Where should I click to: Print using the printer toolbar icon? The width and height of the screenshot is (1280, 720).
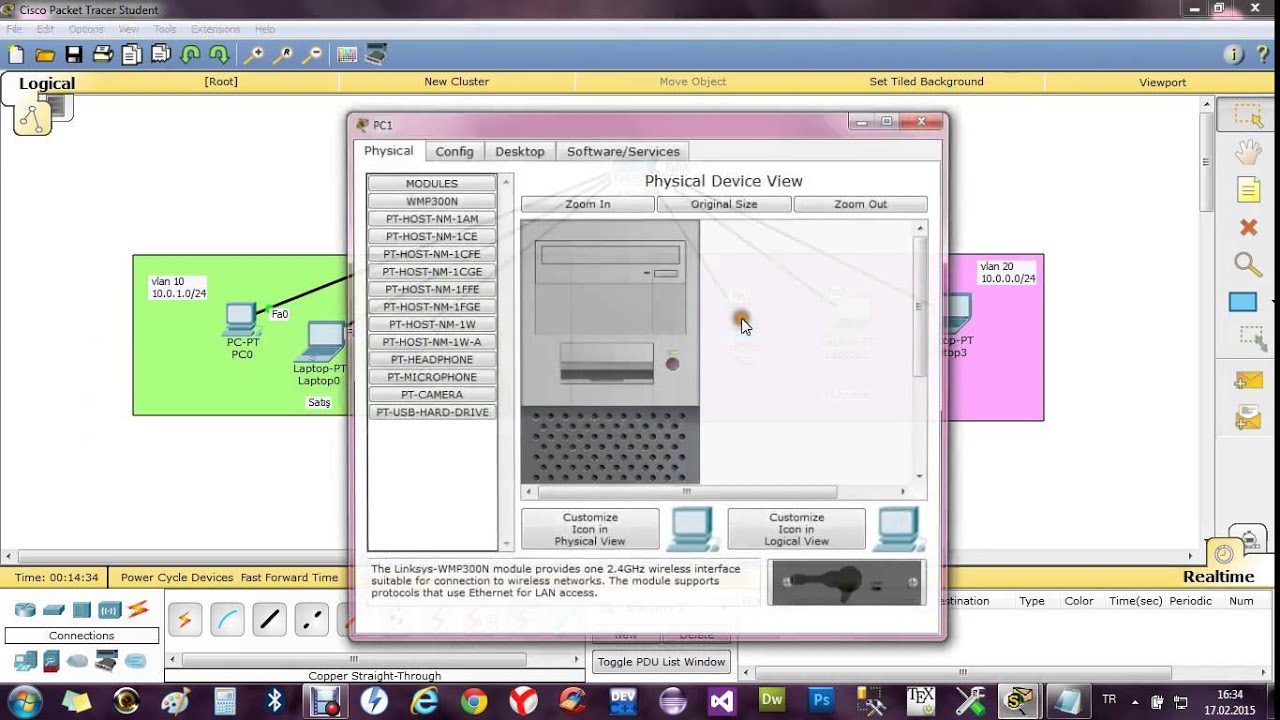coord(103,55)
